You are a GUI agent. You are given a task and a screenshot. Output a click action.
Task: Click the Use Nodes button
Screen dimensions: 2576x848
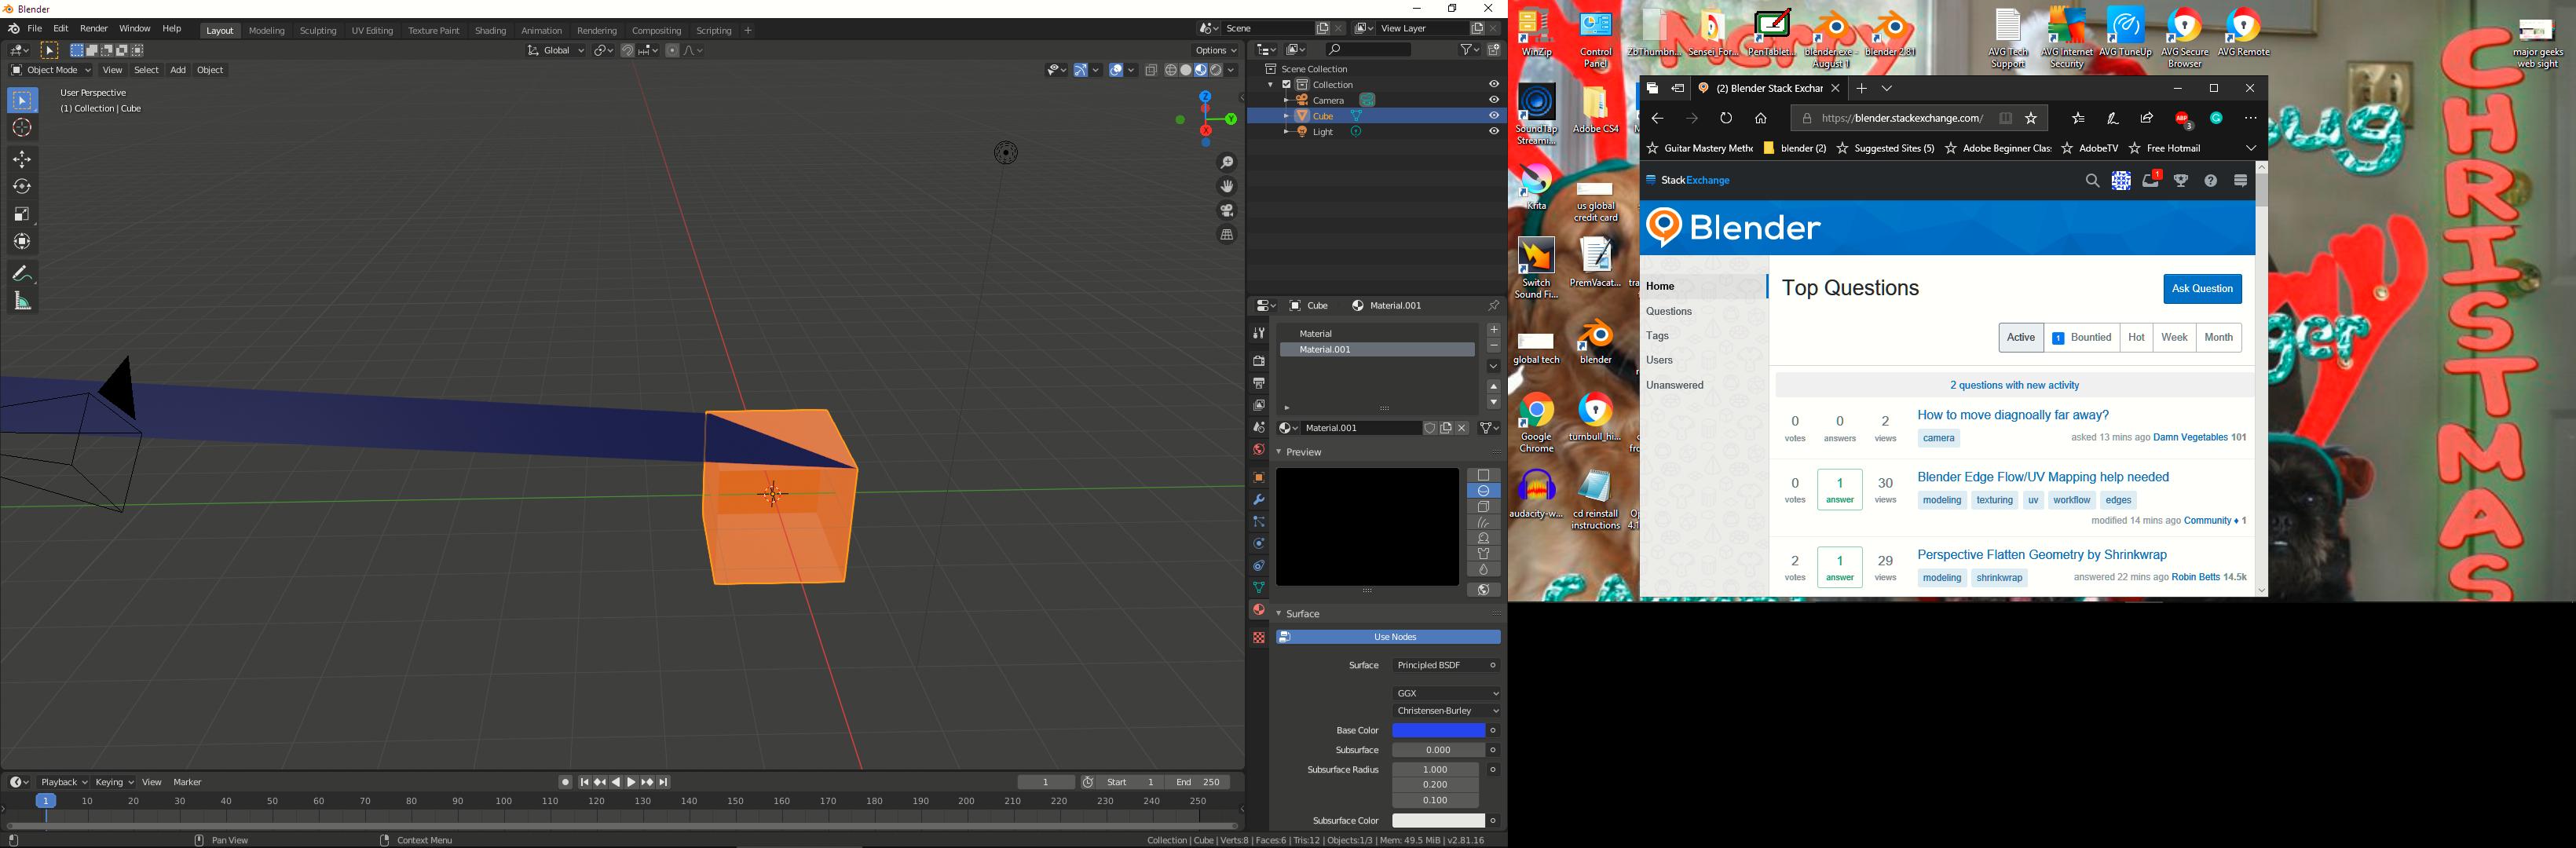tap(1394, 637)
